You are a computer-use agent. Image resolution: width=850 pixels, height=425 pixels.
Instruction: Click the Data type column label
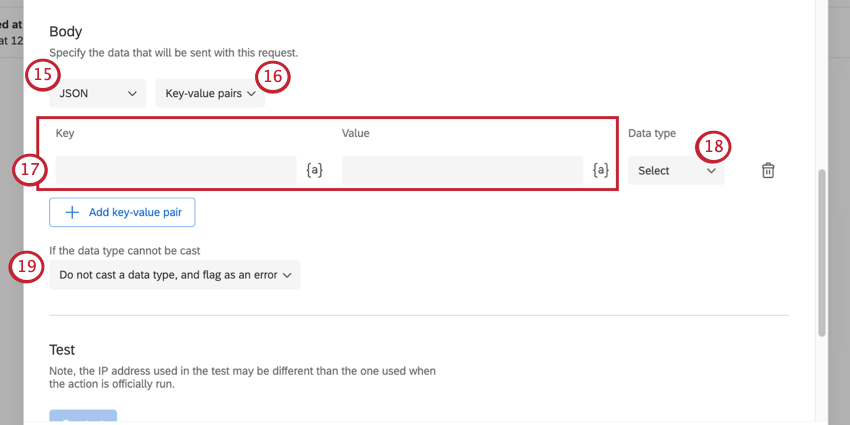click(652, 133)
